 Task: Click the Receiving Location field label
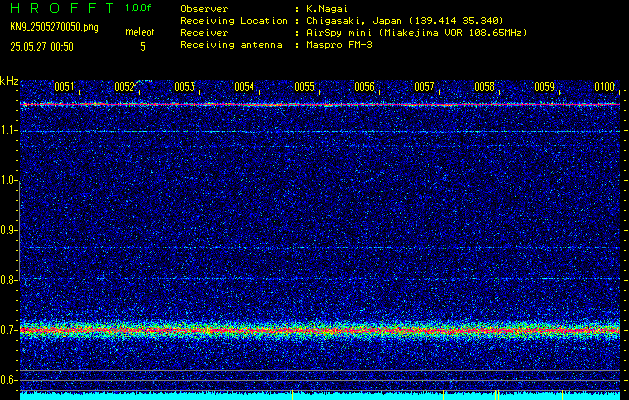click(234, 20)
